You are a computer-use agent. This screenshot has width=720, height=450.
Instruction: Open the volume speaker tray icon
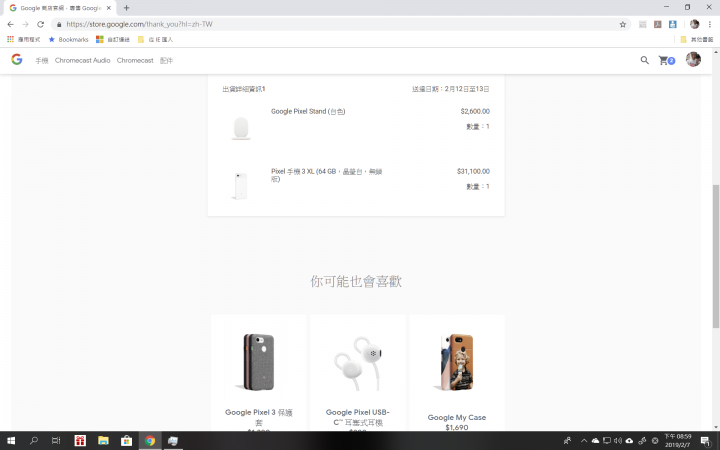[618, 441]
